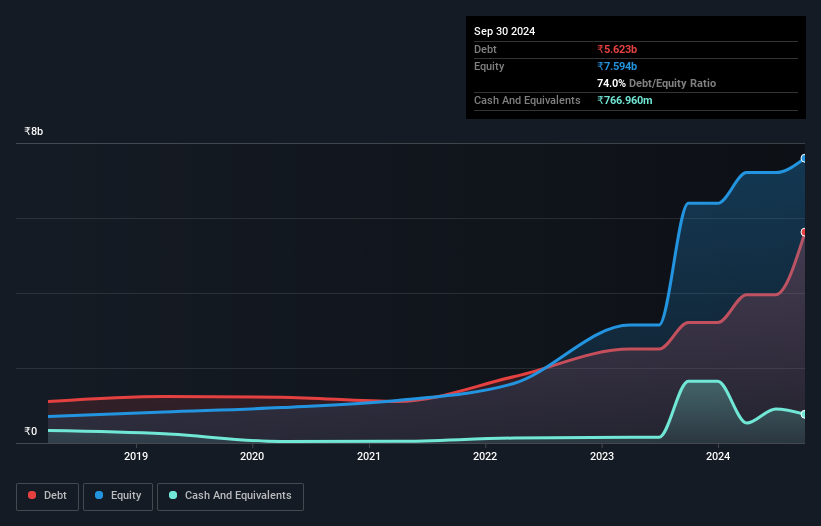821x526 pixels.
Task: Click the Debt label in tooltip
Action: [485, 49]
